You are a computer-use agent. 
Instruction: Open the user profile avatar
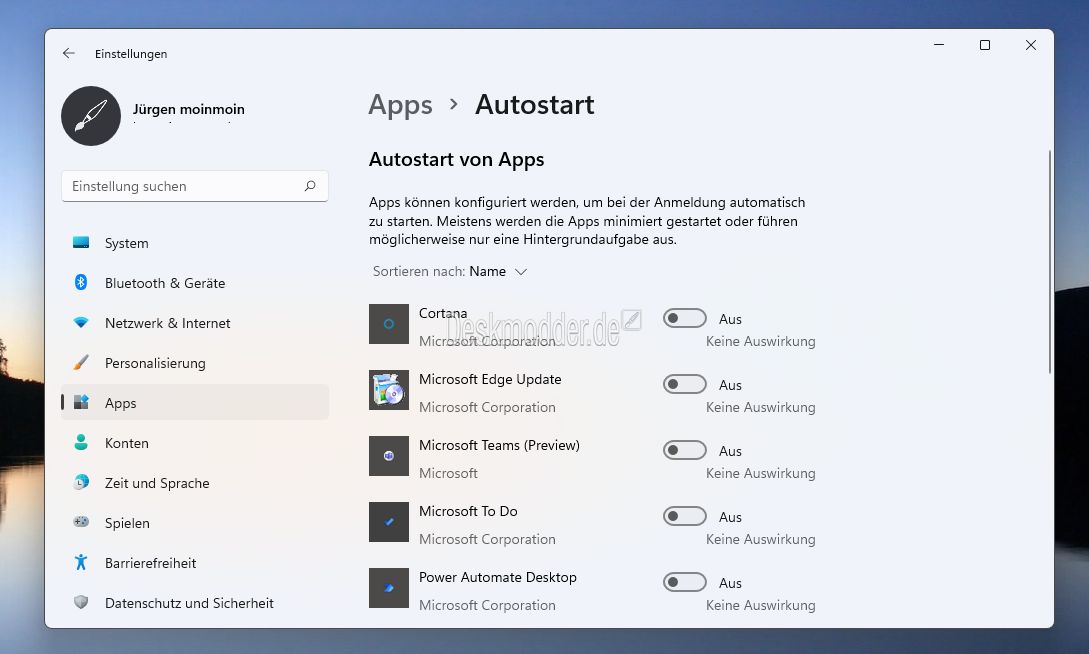pyautogui.click(x=91, y=116)
